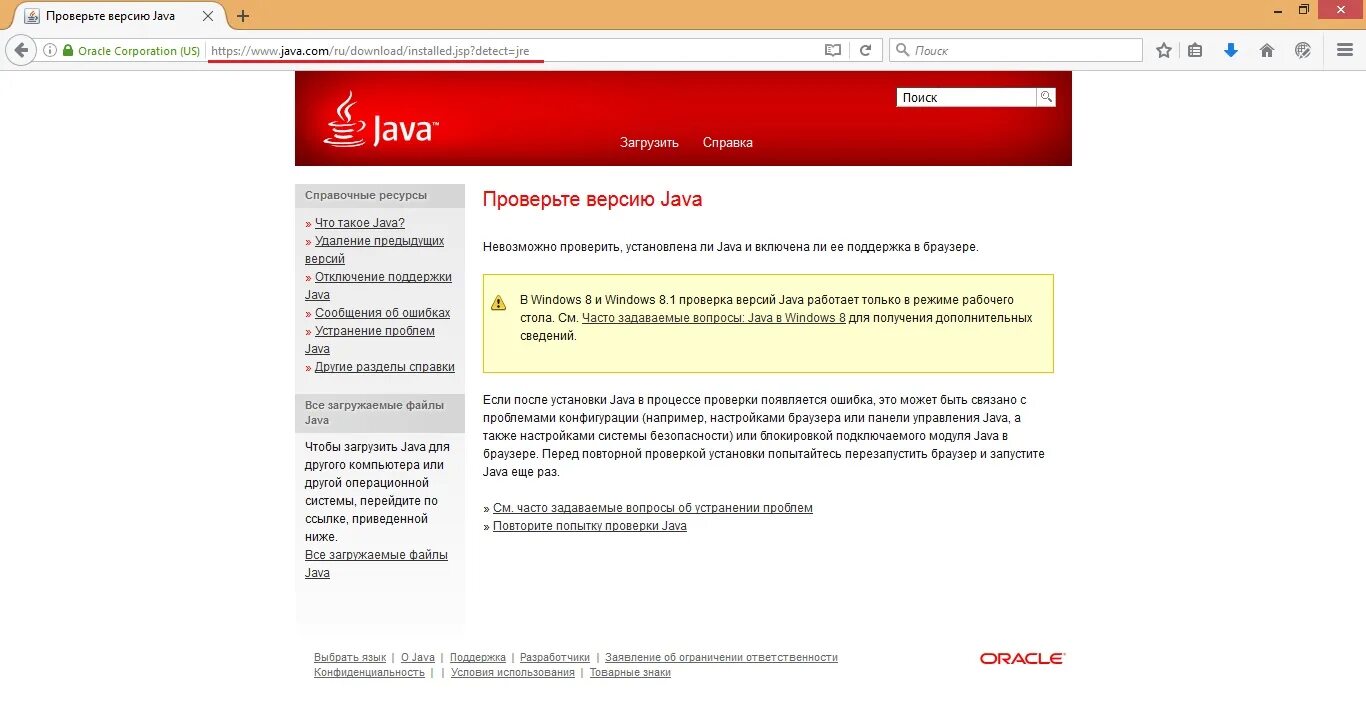
Task: Open the 'Что такое Java?' link
Action: click(x=360, y=223)
